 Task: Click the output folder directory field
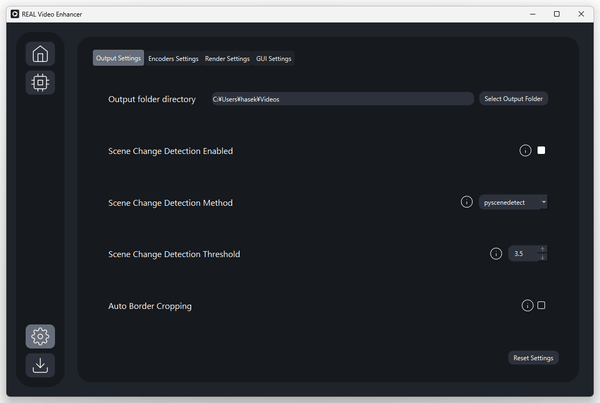coord(342,99)
